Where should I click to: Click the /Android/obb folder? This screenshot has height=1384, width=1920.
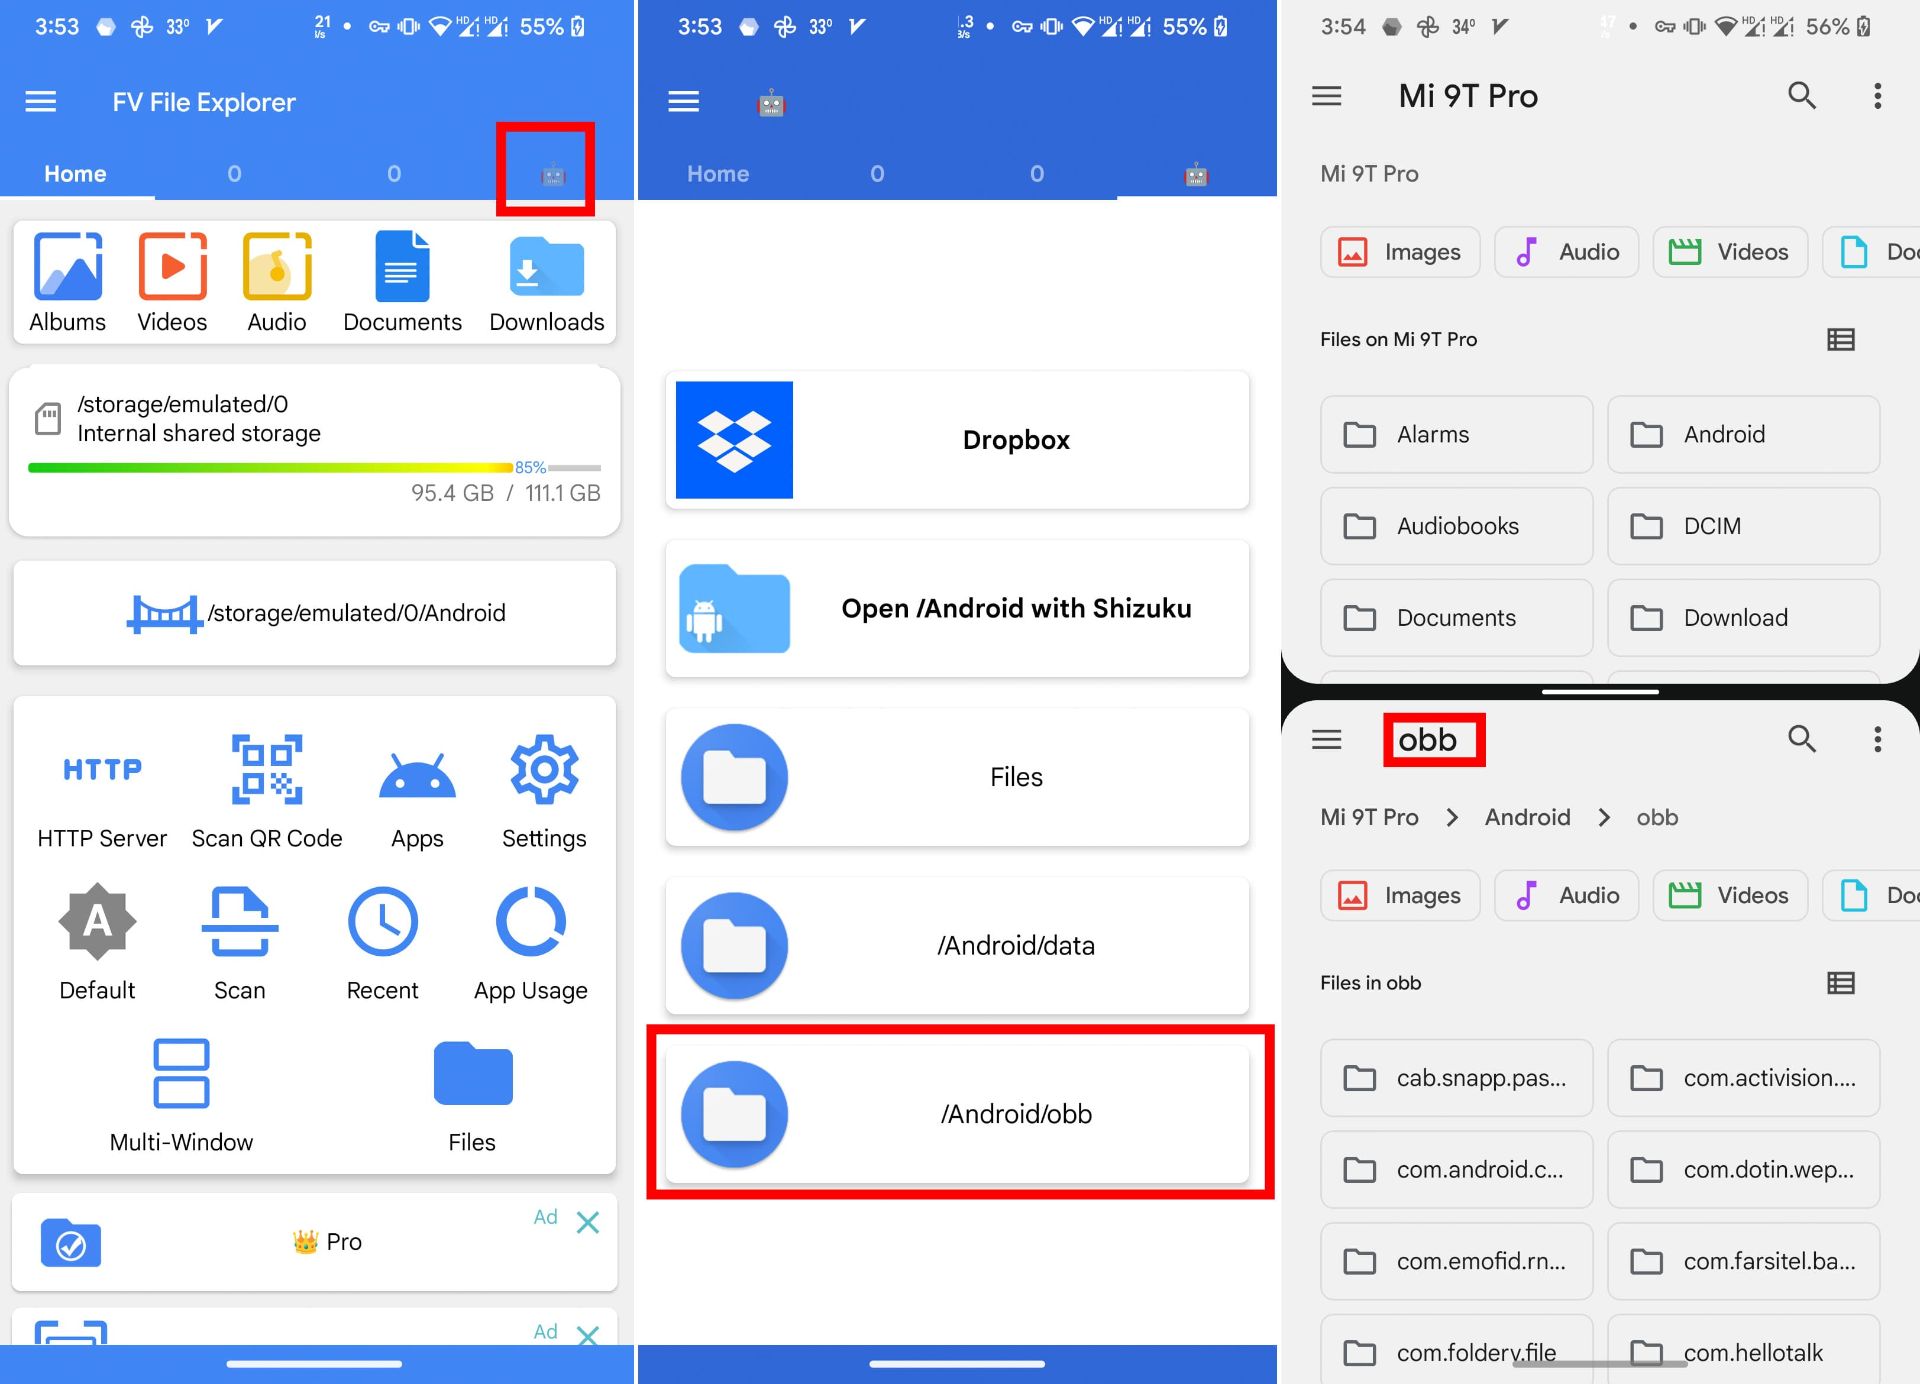point(960,1113)
